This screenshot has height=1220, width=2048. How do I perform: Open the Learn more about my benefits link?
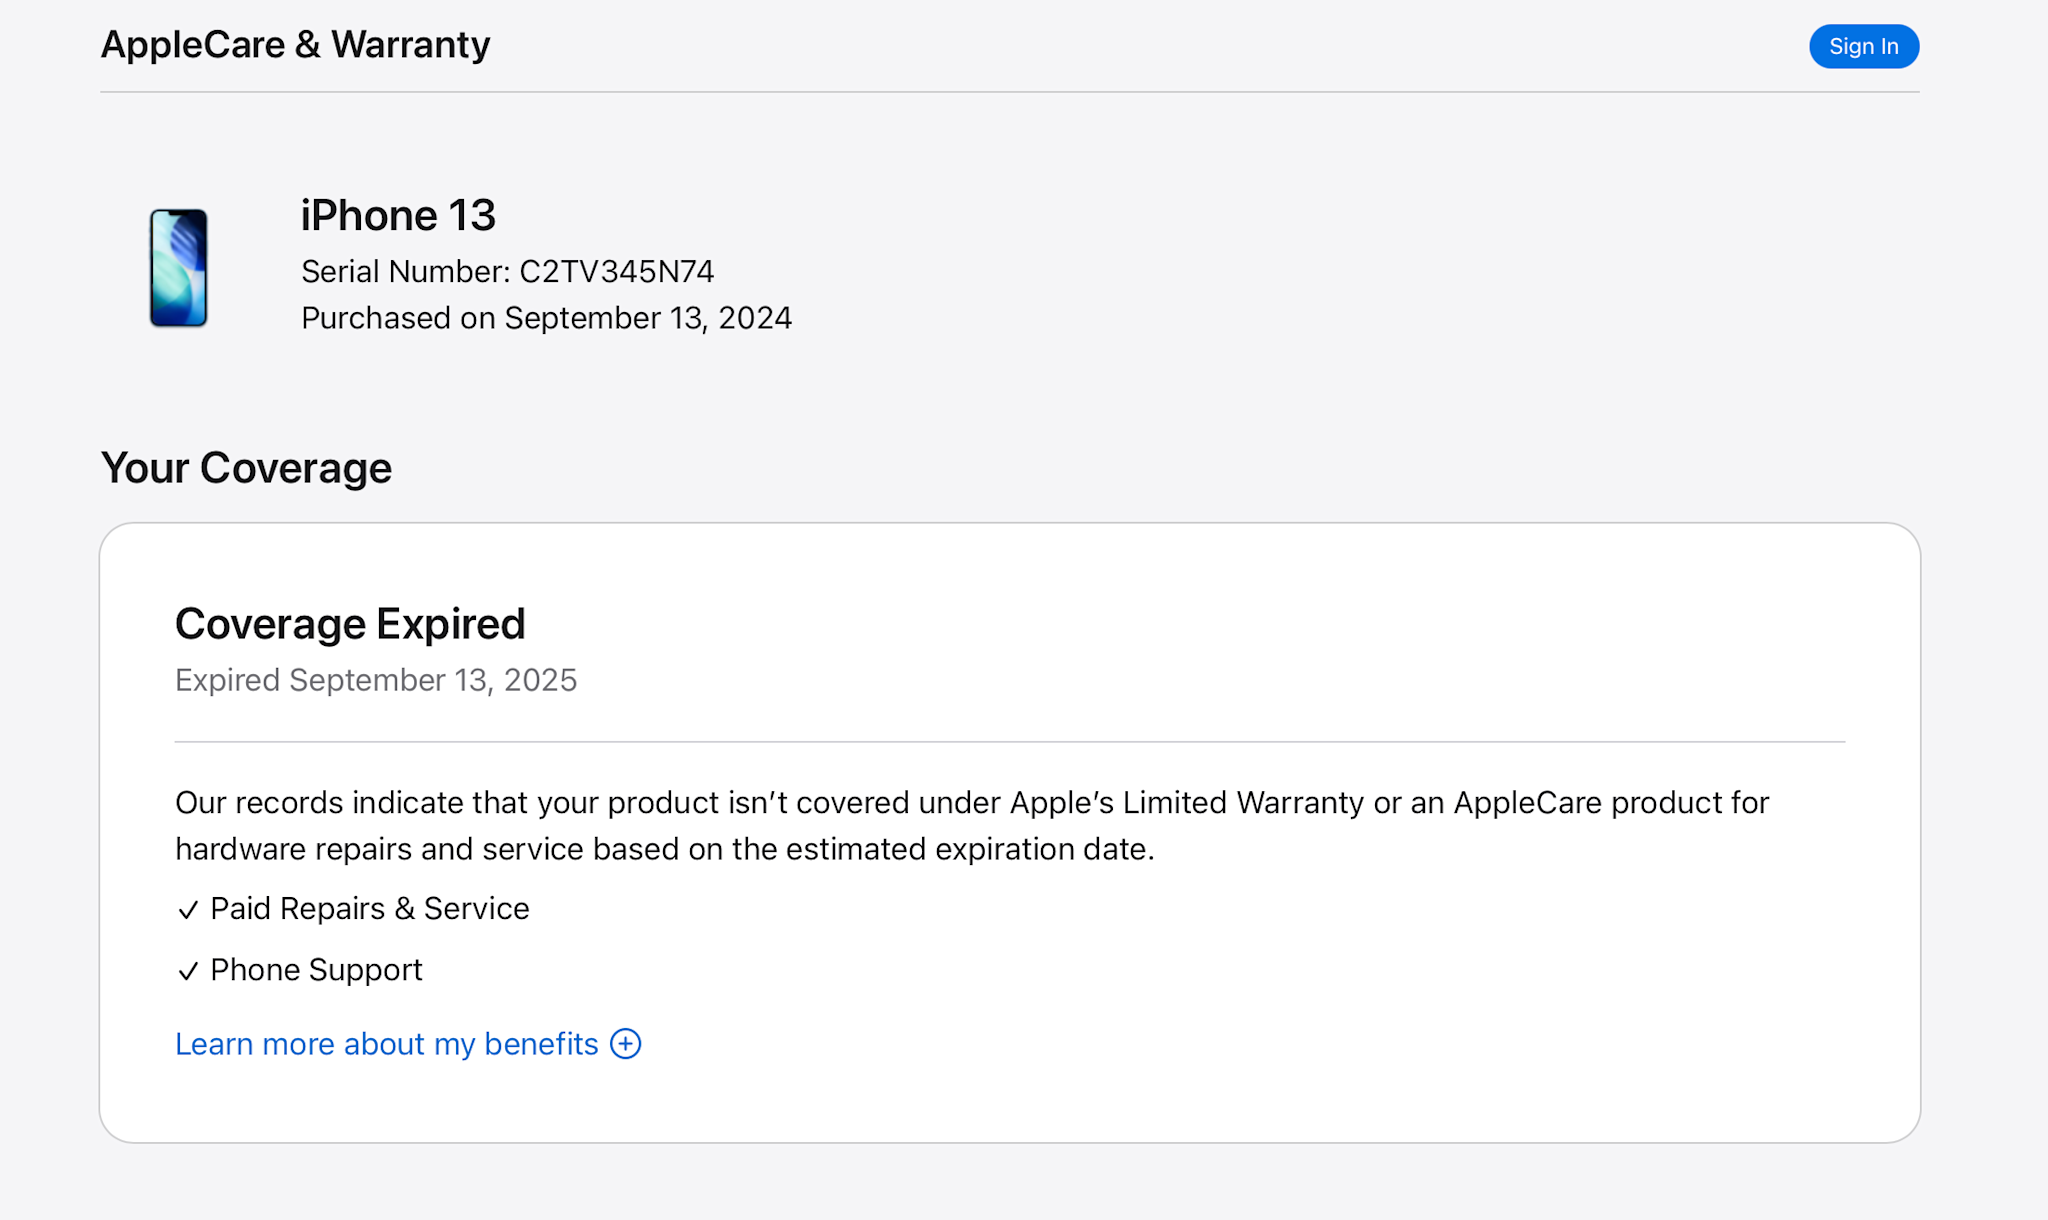click(386, 1044)
